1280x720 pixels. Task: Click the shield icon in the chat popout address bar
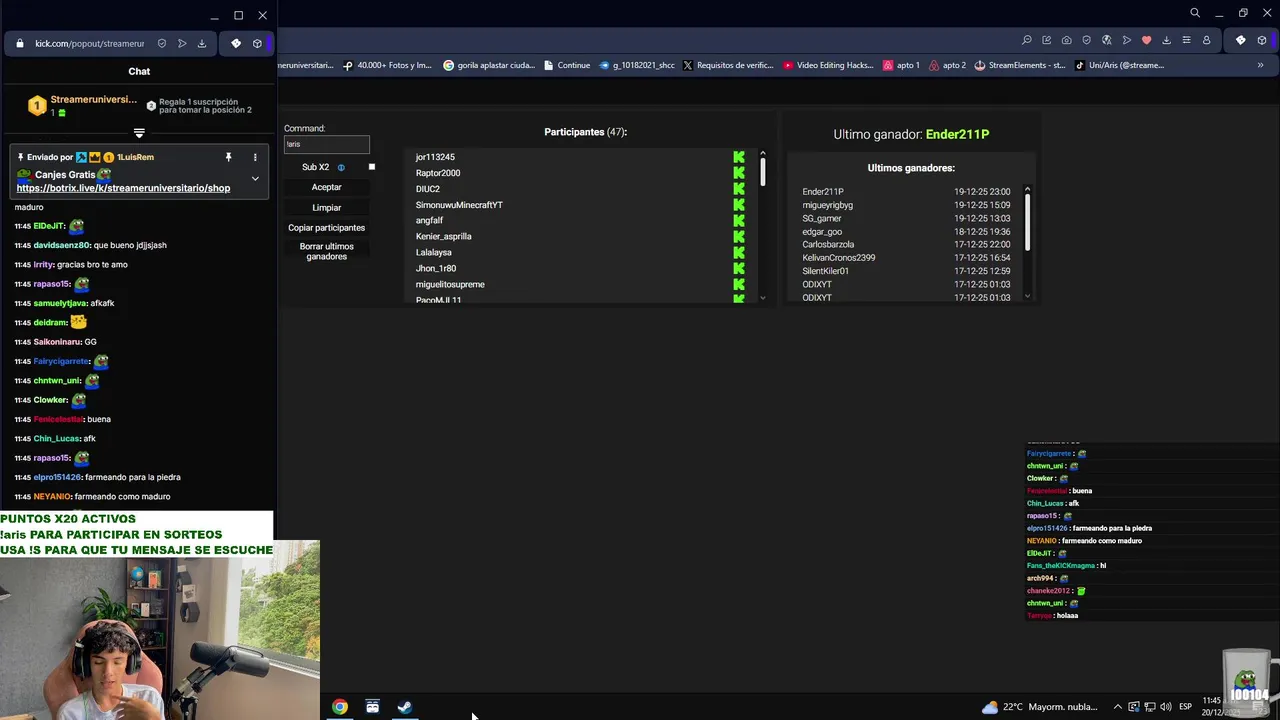tap(162, 43)
